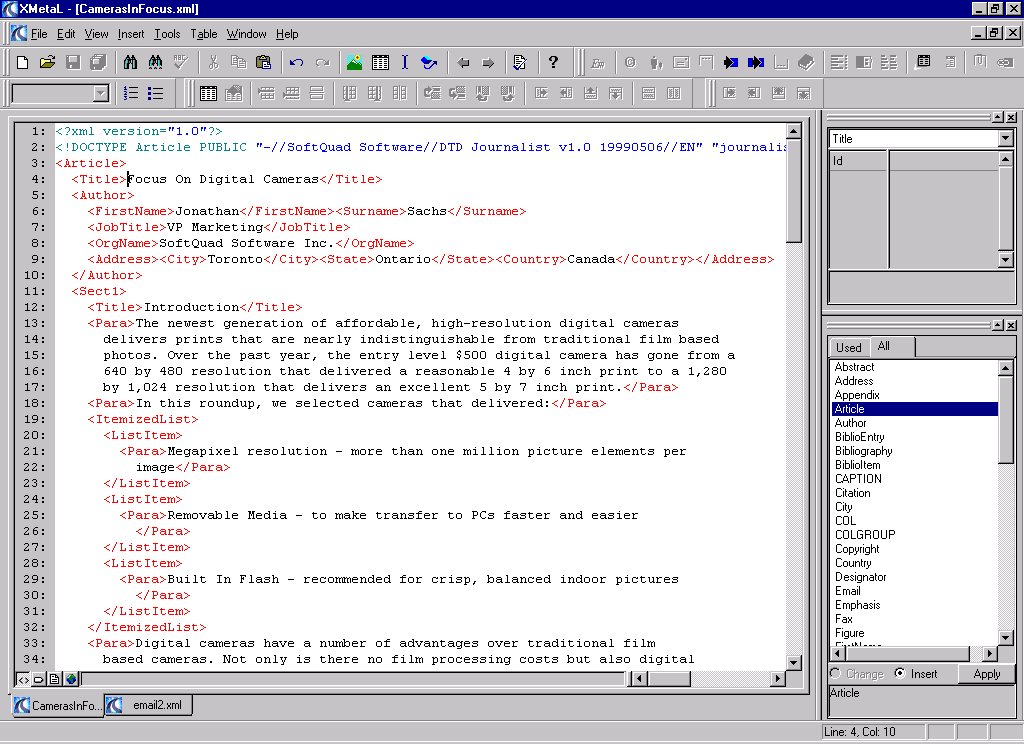Click the text 'Focus On Digital Cameras'
The width and height of the screenshot is (1024, 744).
(223, 179)
